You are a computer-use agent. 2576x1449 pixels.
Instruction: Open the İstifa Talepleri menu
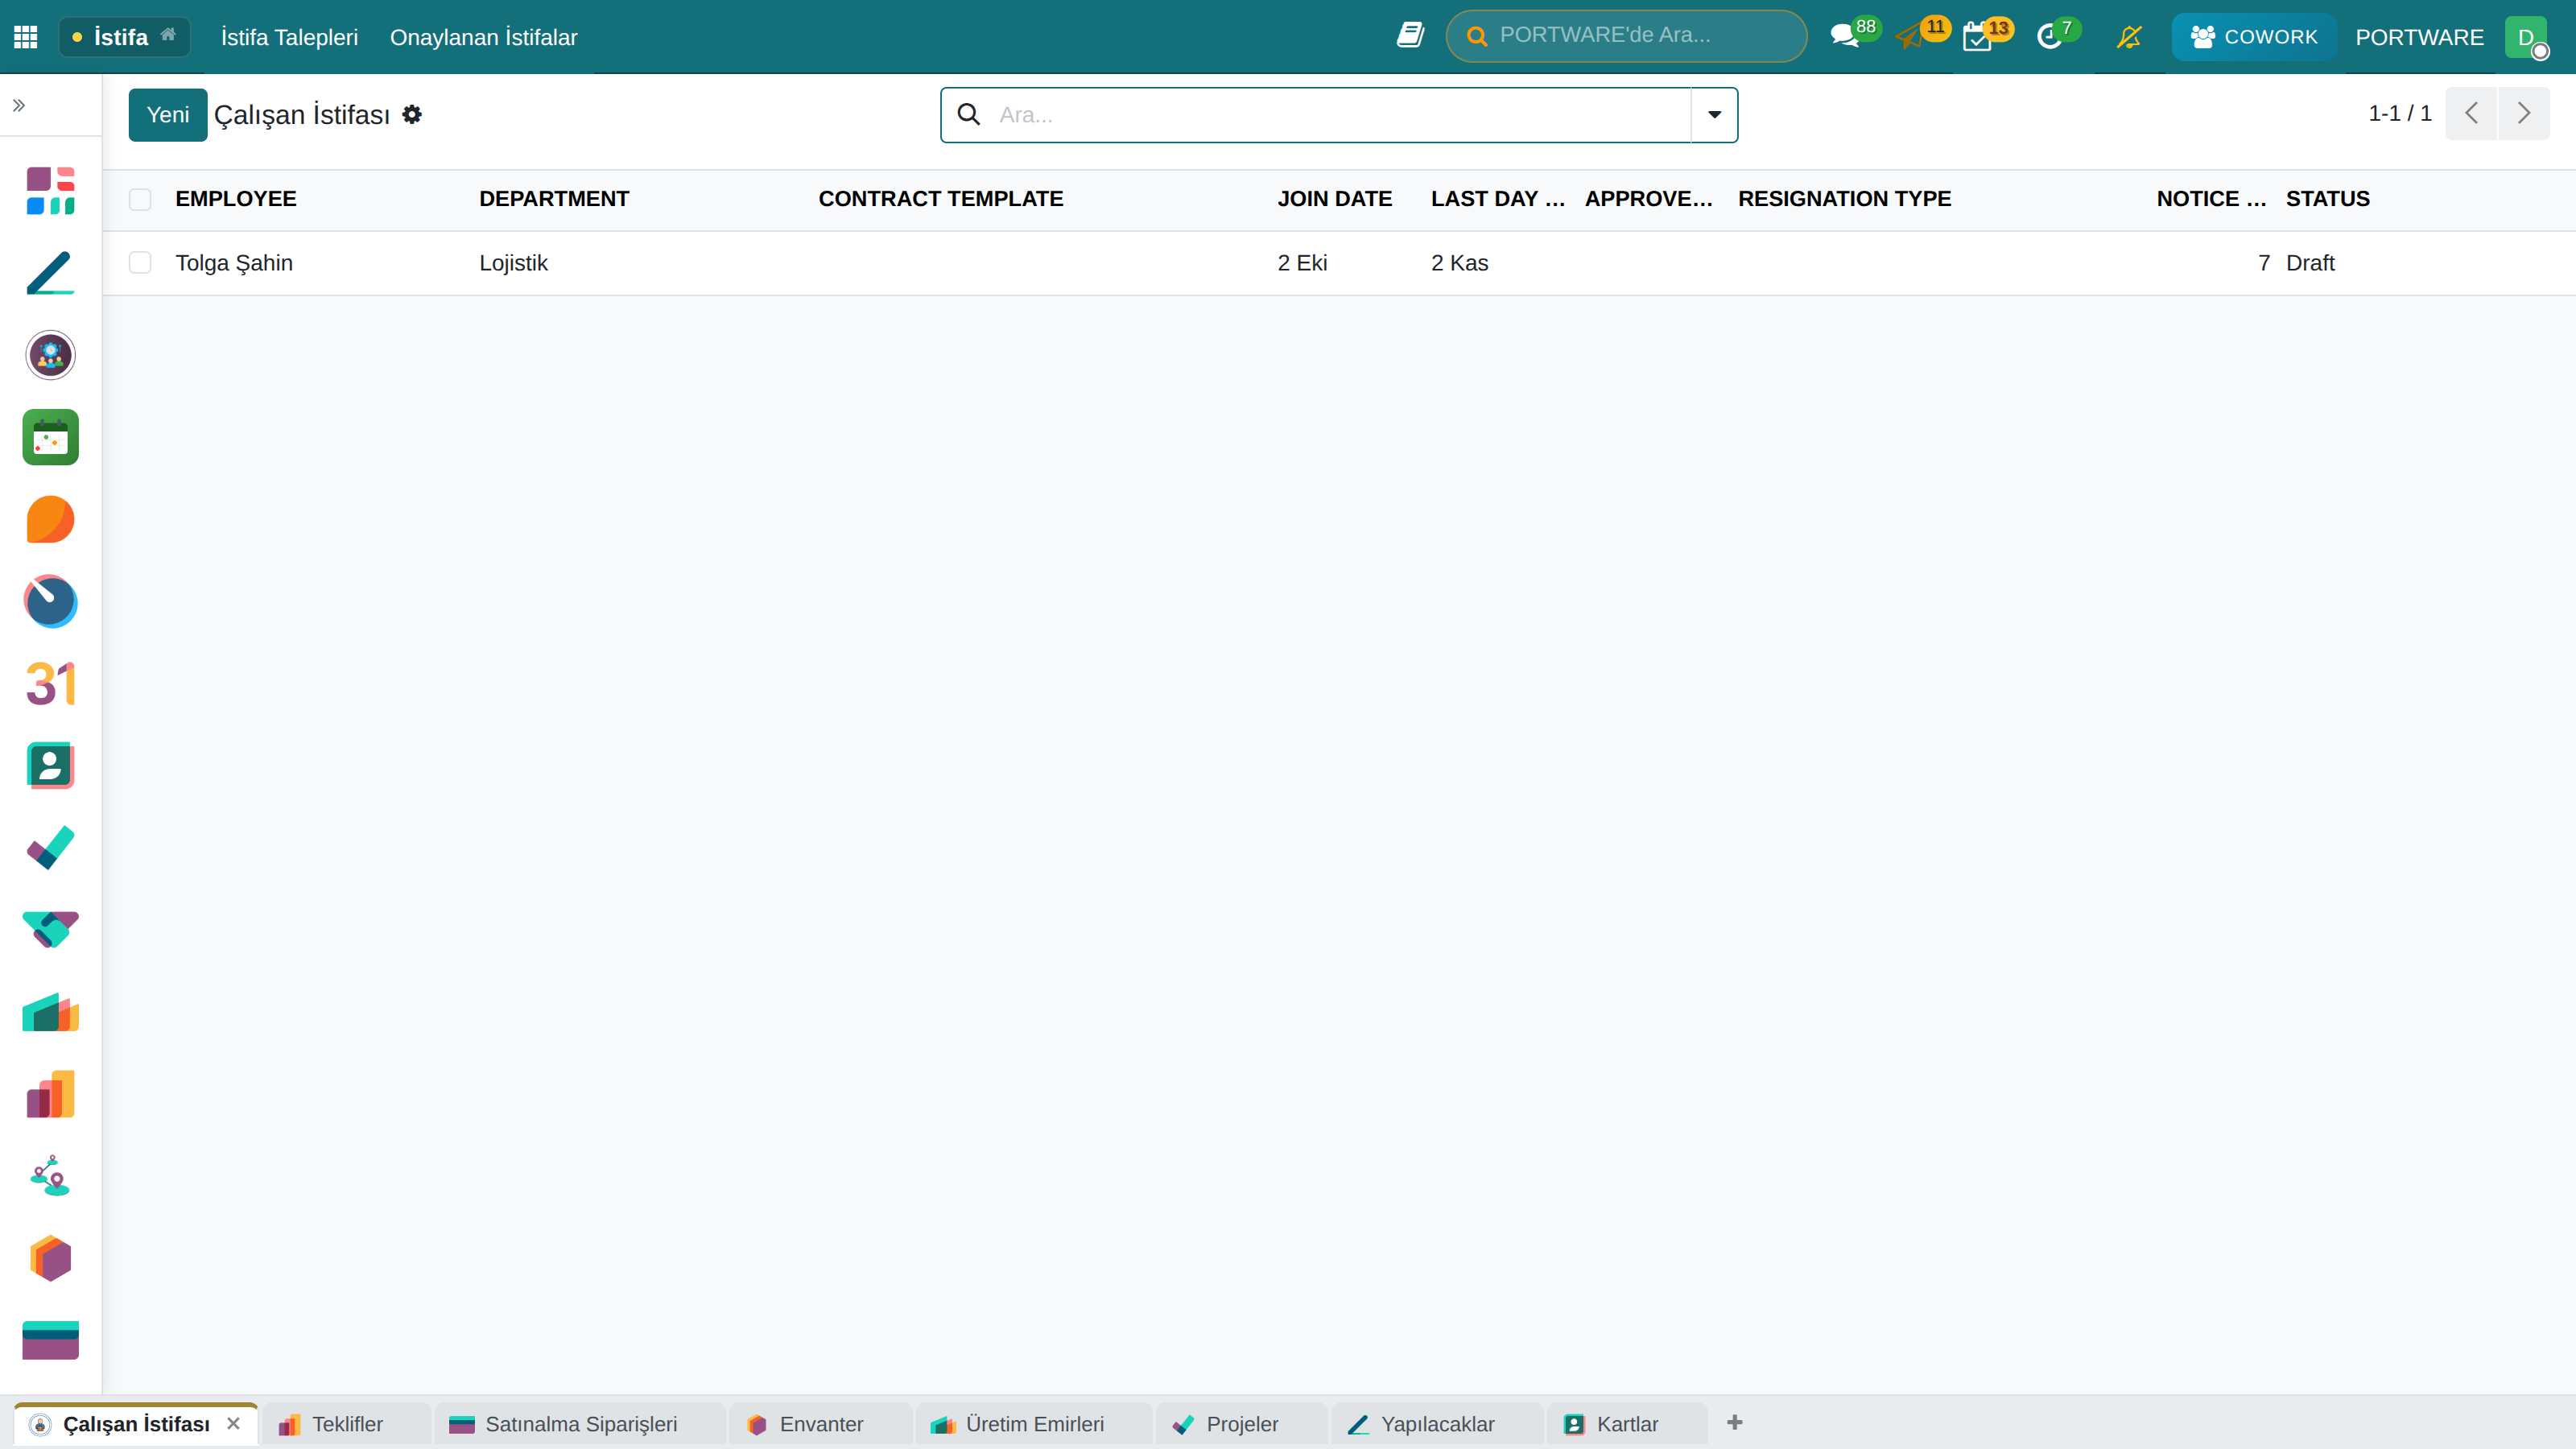click(x=289, y=37)
